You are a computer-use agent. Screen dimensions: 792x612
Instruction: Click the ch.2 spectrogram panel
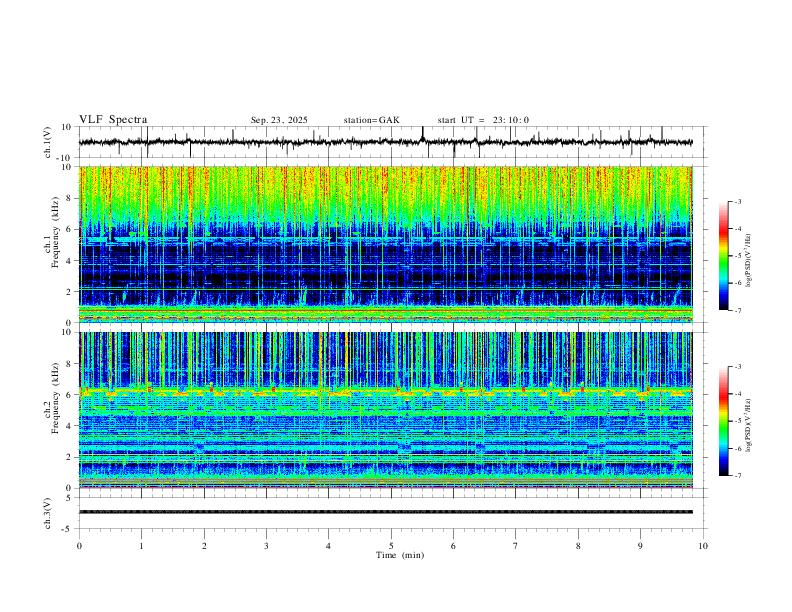pyautogui.click(x=385, y=410)
